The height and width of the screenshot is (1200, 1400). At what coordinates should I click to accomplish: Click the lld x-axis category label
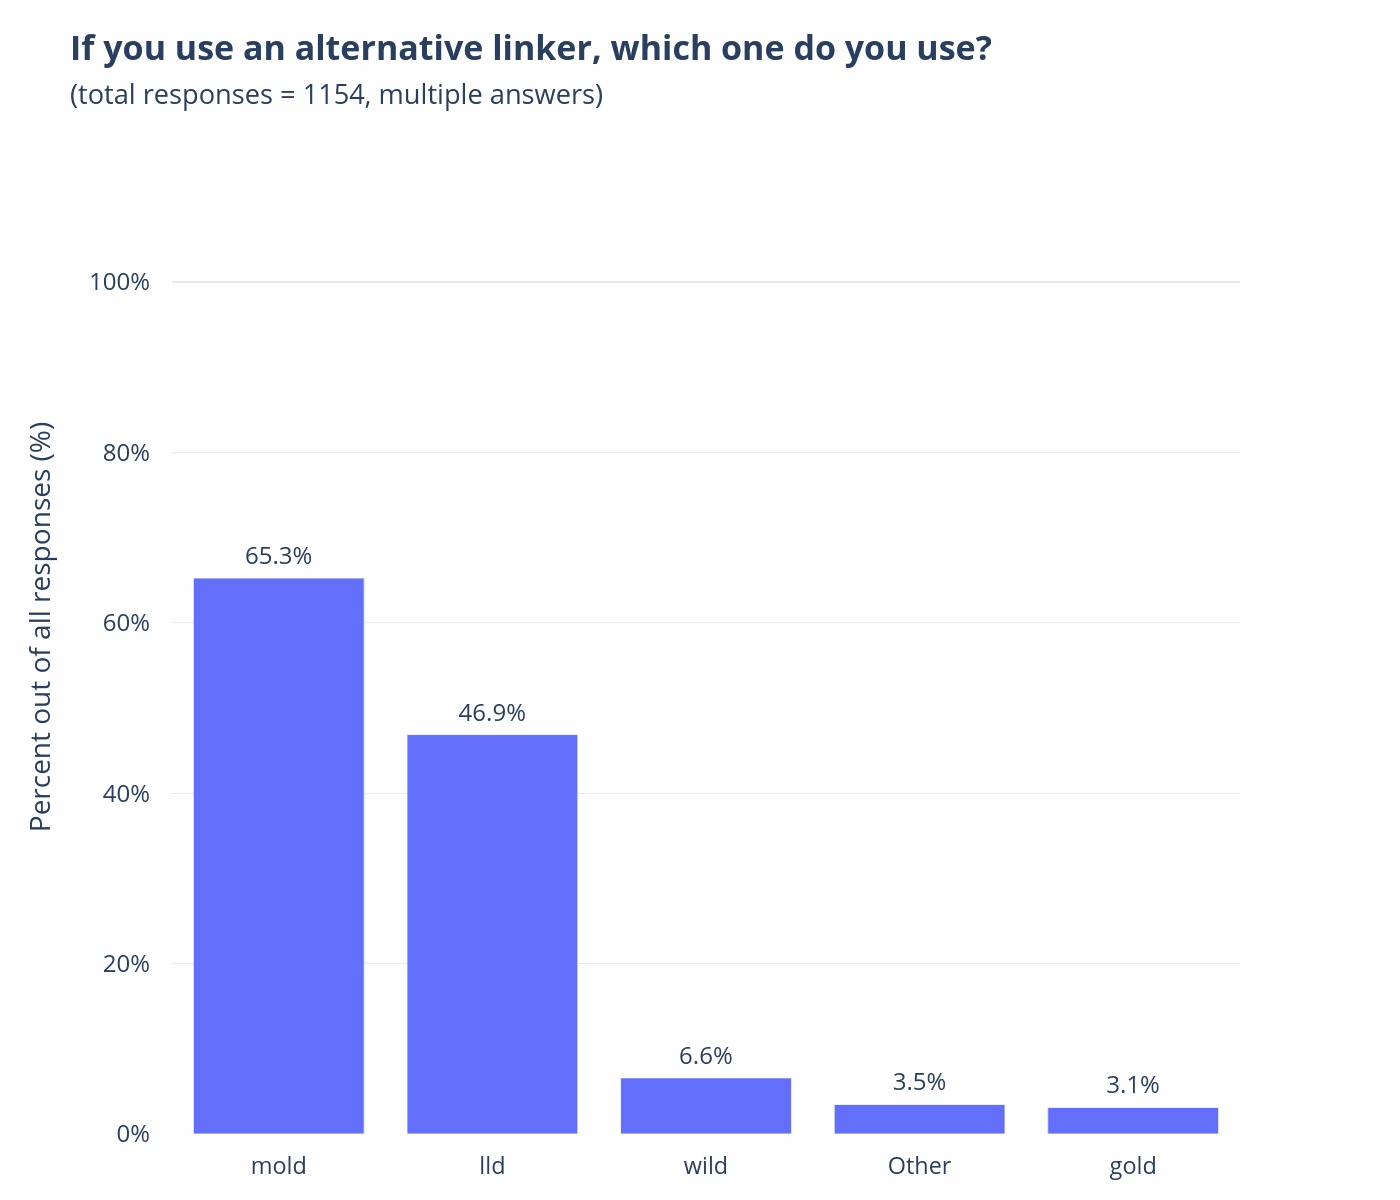click(492, 1166)
